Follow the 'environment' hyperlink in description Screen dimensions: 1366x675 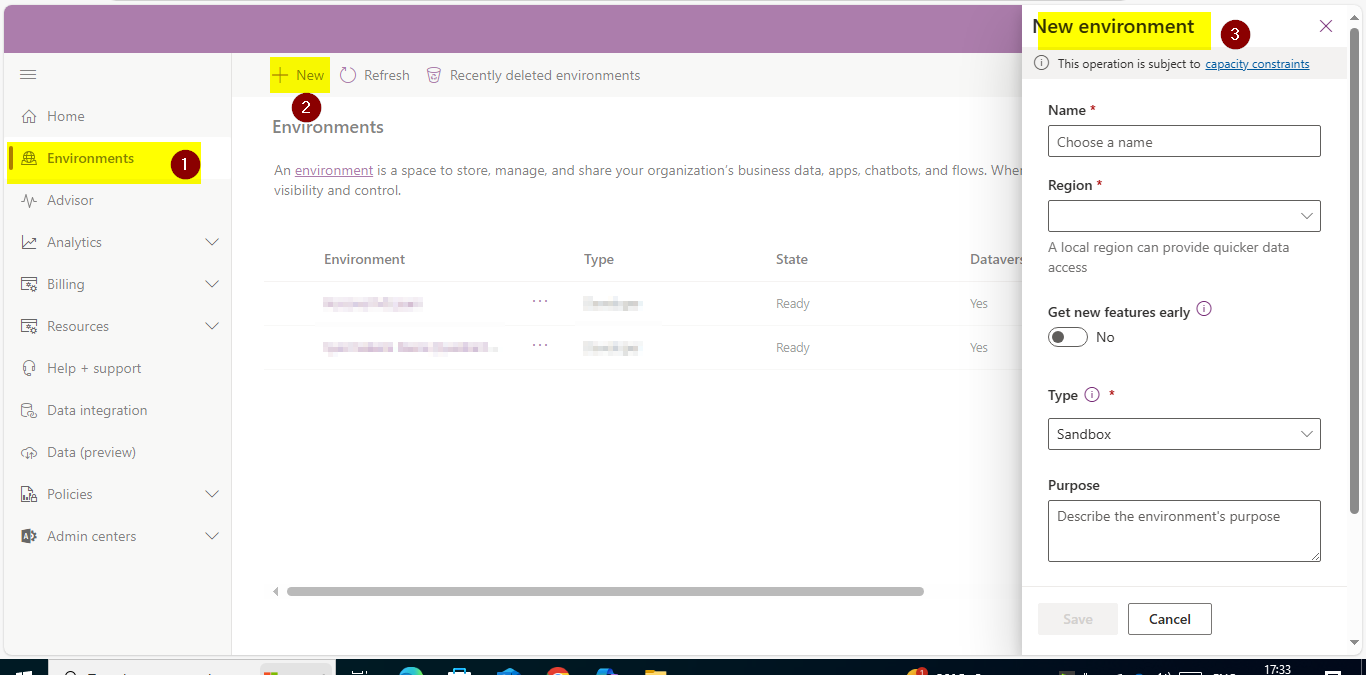334,170
